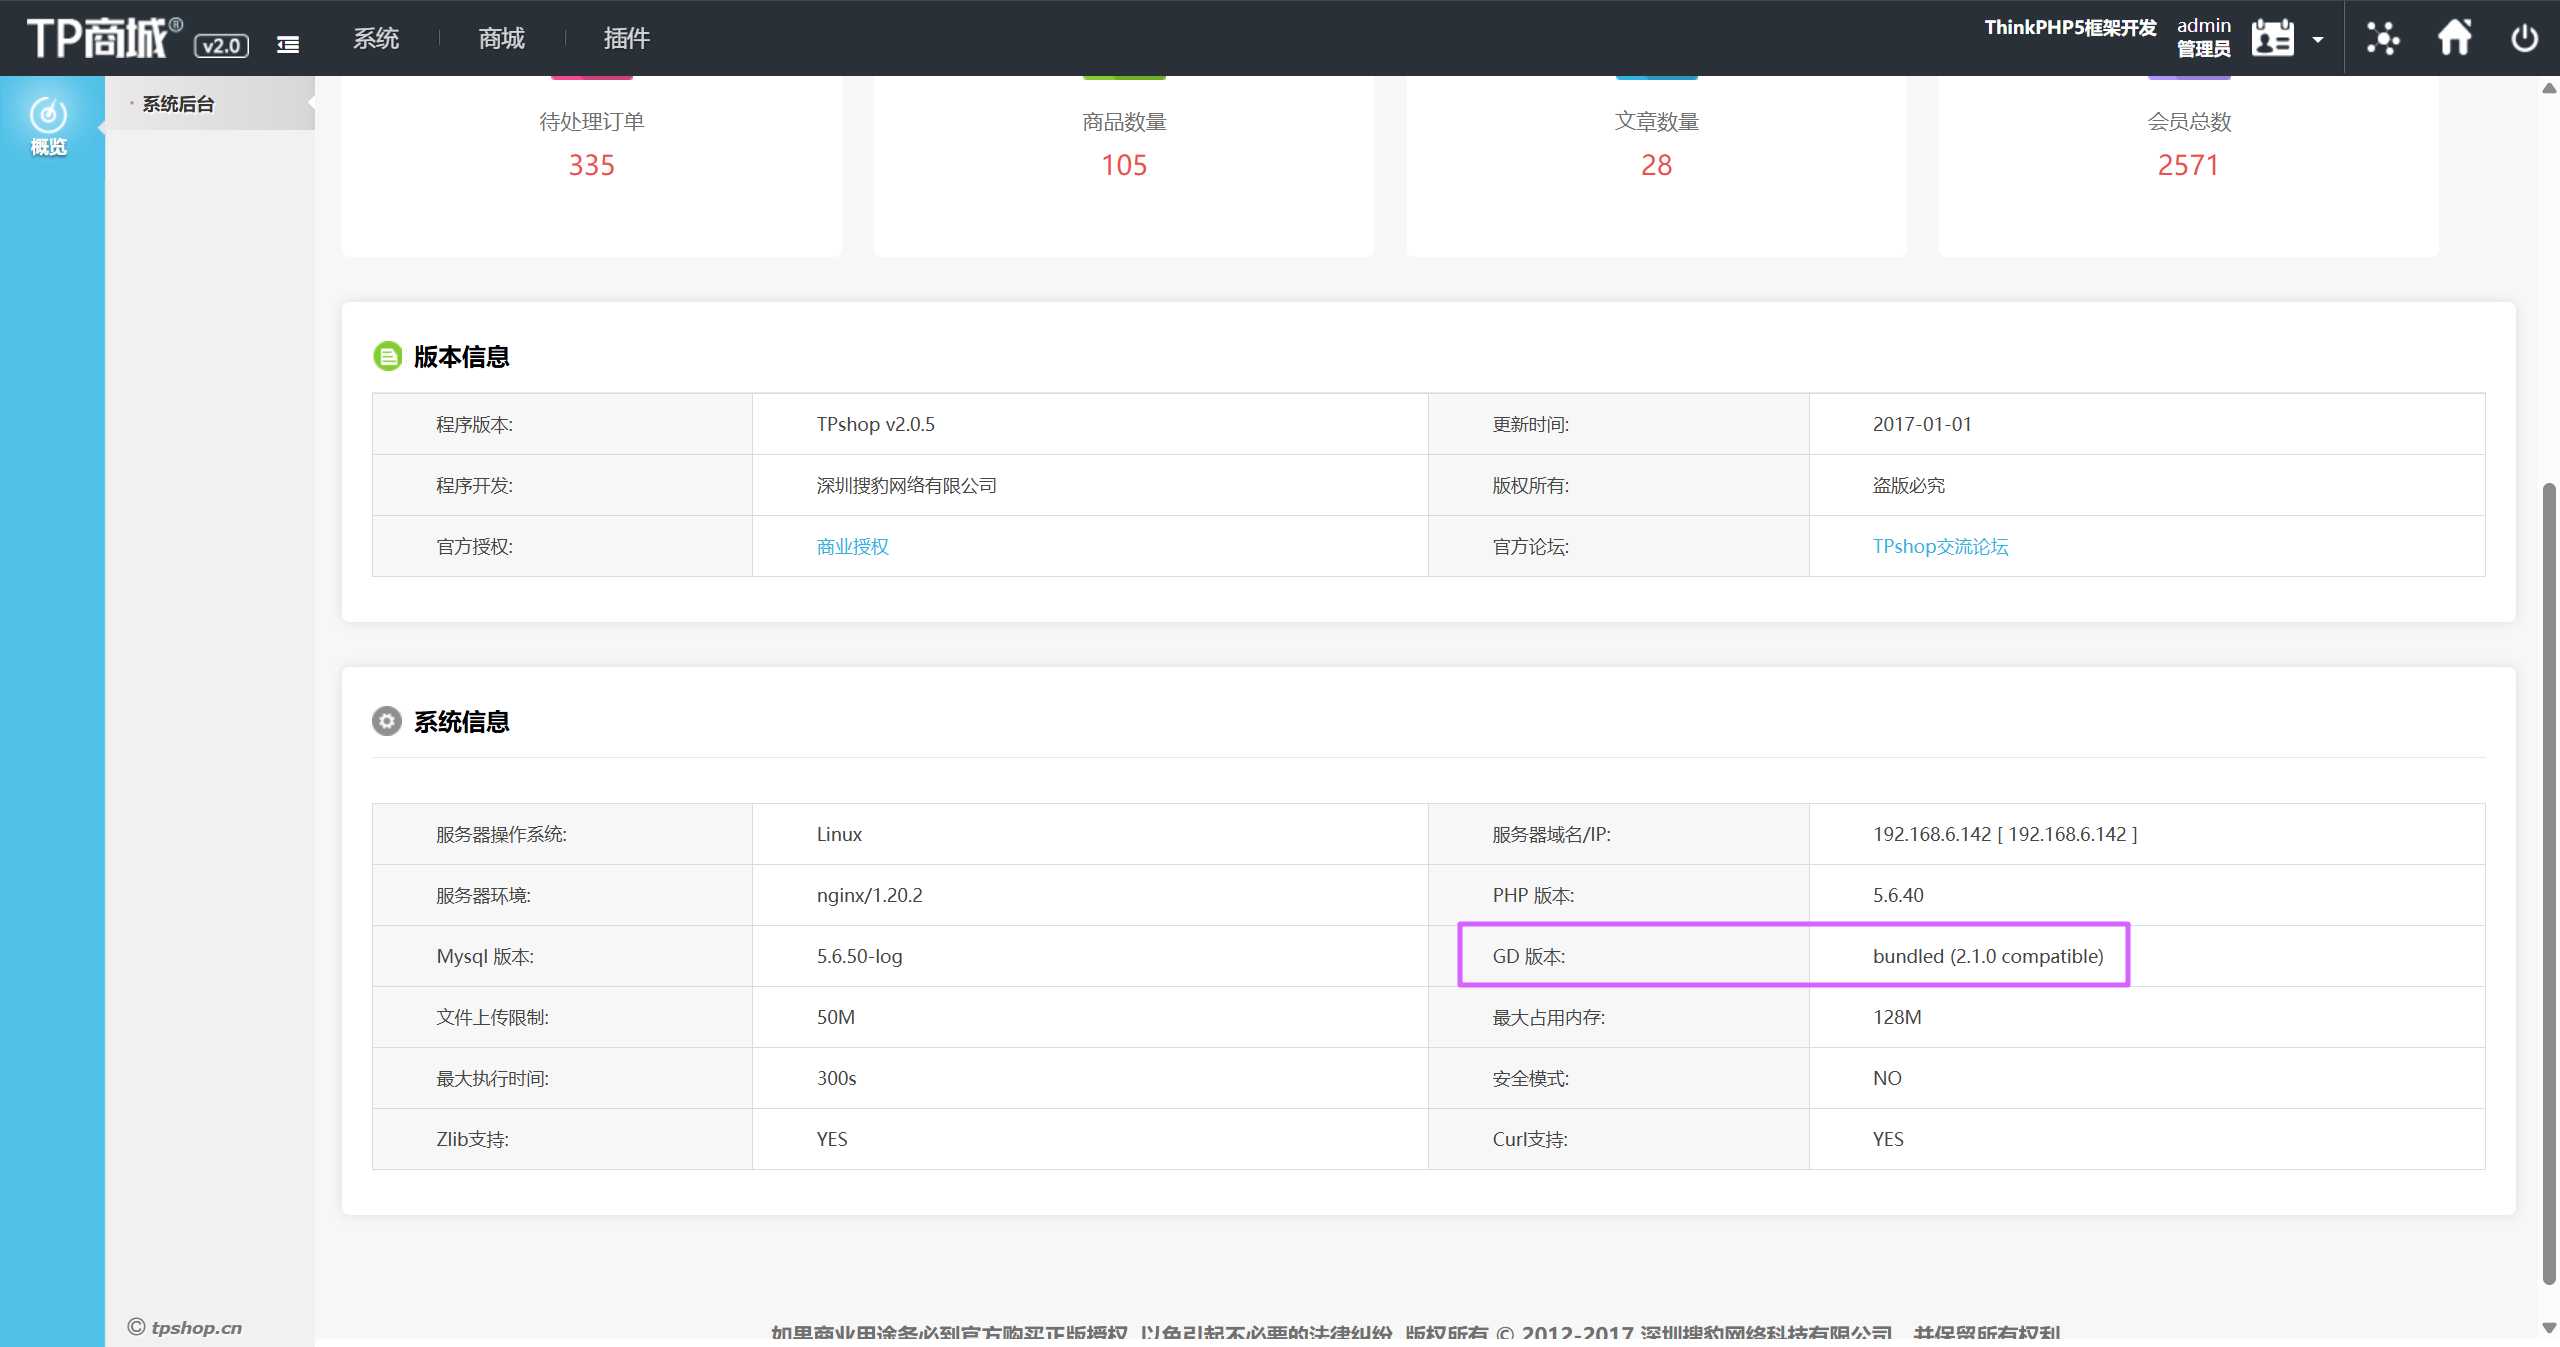Image resolution: width=2560 pixels, height=1347 pixels.
Task: Expand the admin account dropdown arrow
Action: [2318, 40]
